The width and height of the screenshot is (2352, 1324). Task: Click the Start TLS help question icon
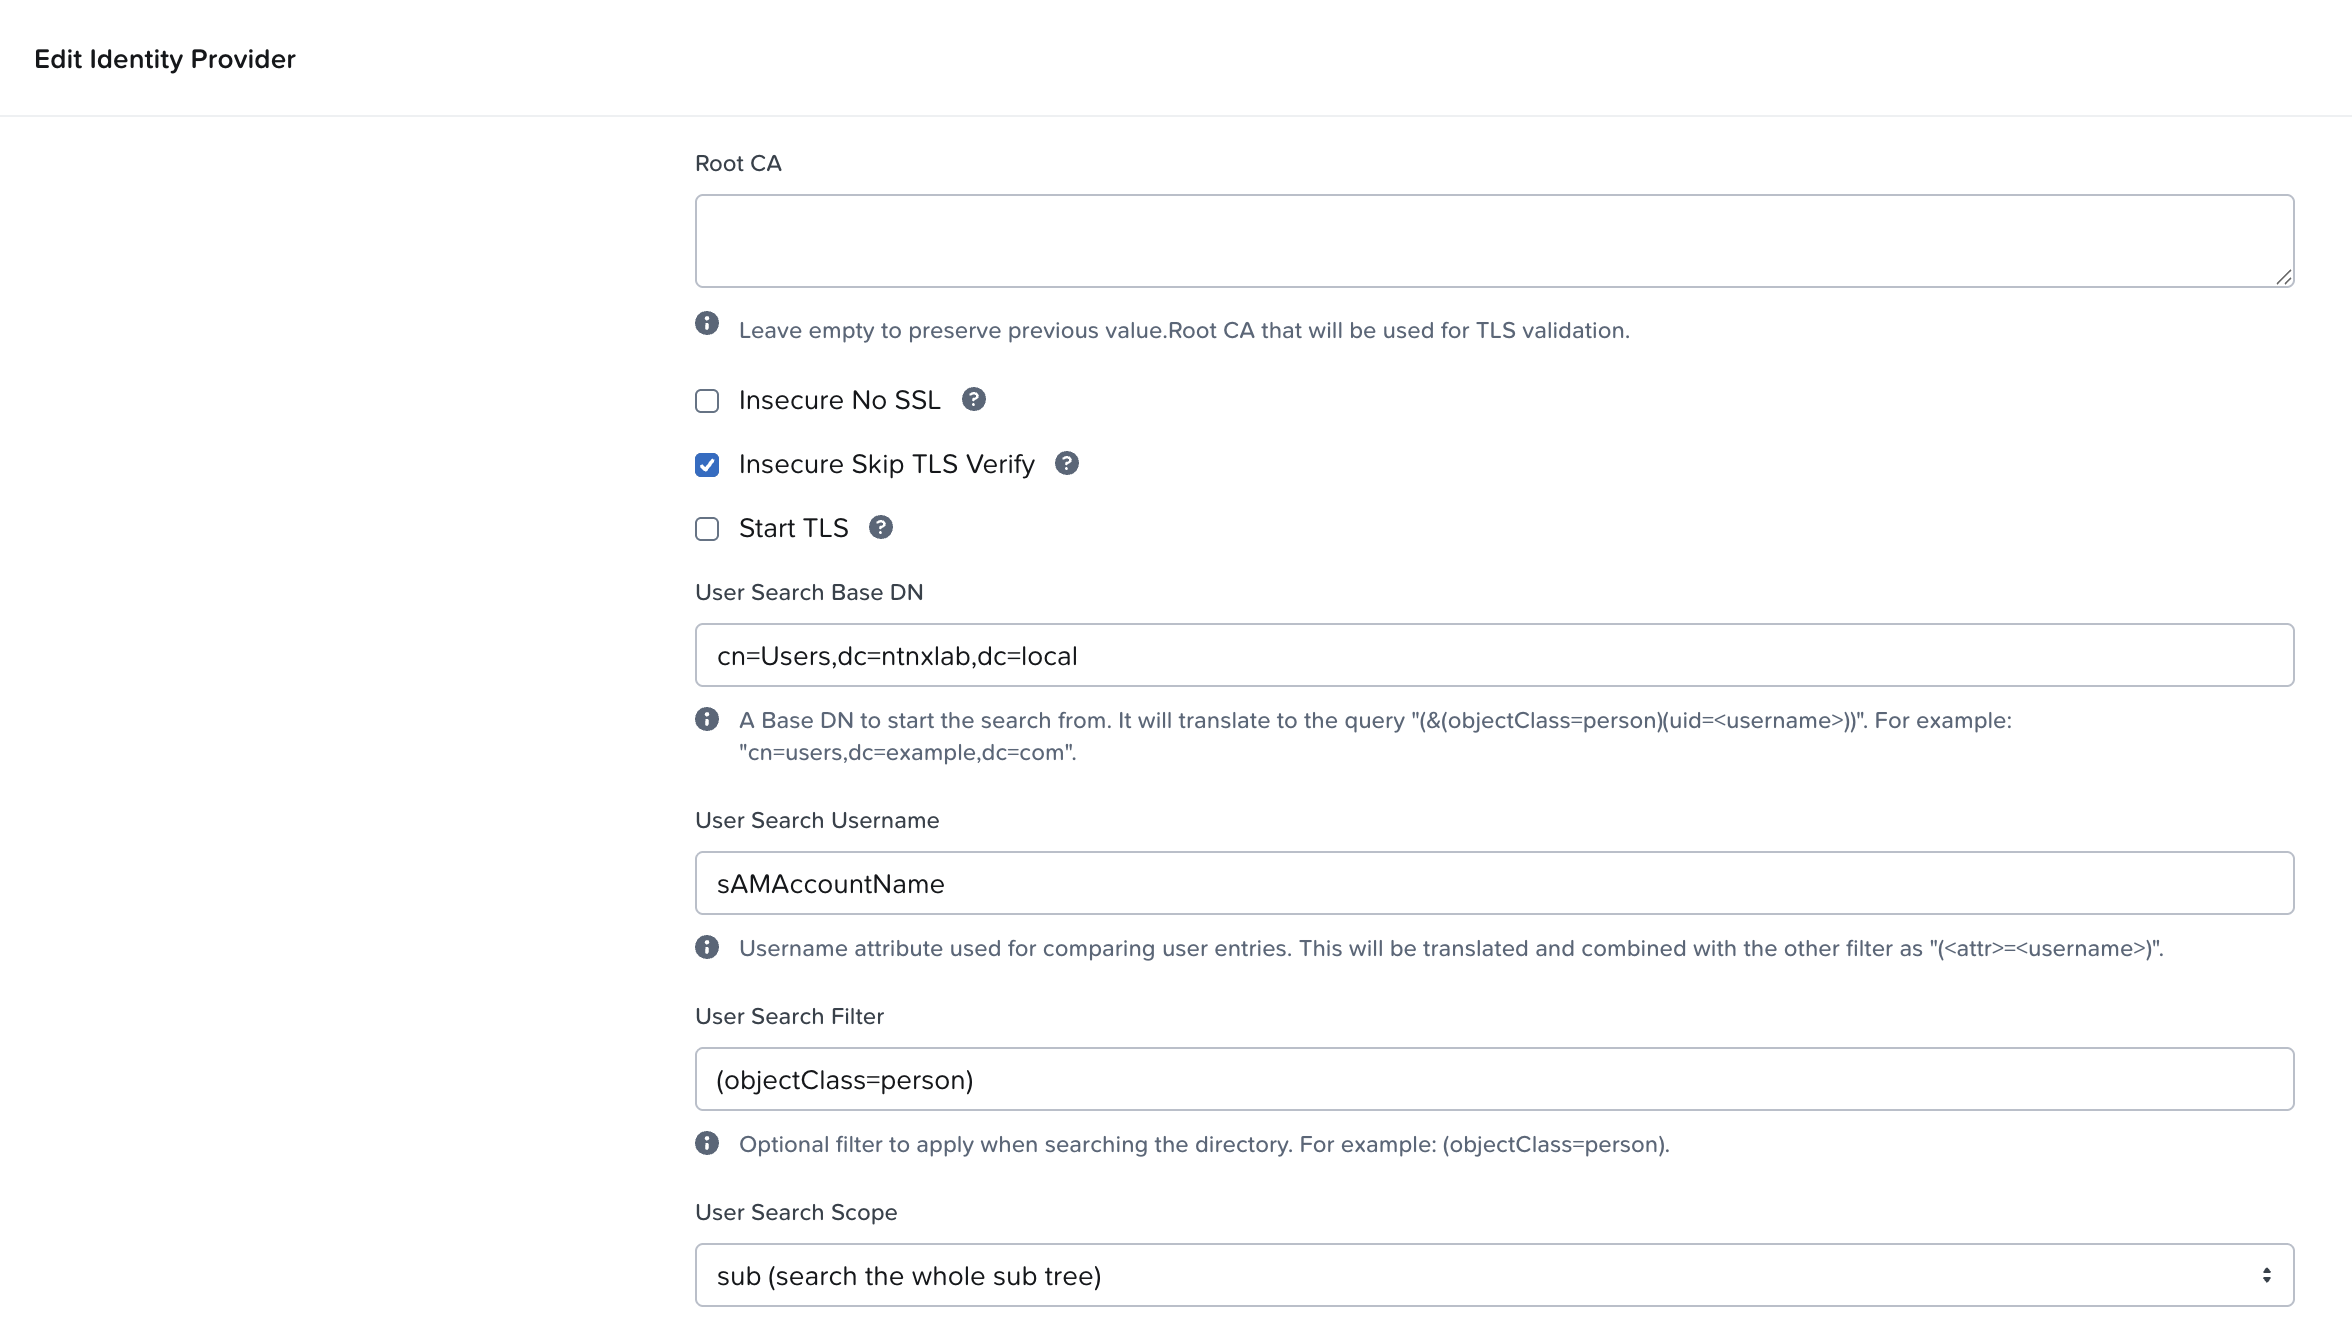pos(880,528)
